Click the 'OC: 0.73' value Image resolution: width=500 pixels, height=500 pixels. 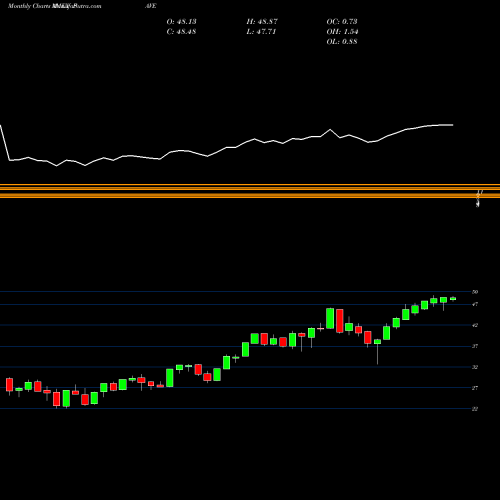[342, 22]
